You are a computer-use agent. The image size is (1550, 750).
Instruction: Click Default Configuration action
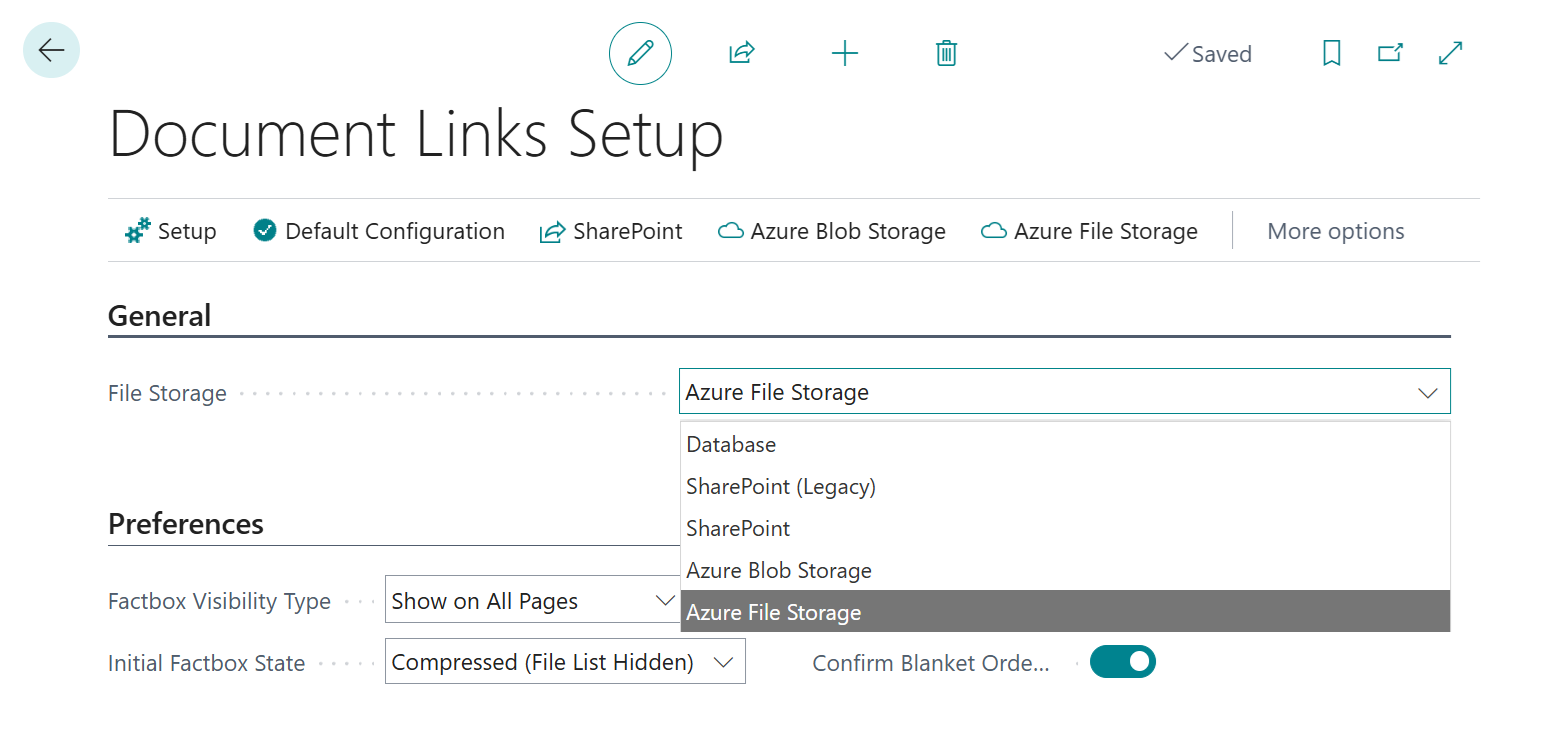coord(379,231)
